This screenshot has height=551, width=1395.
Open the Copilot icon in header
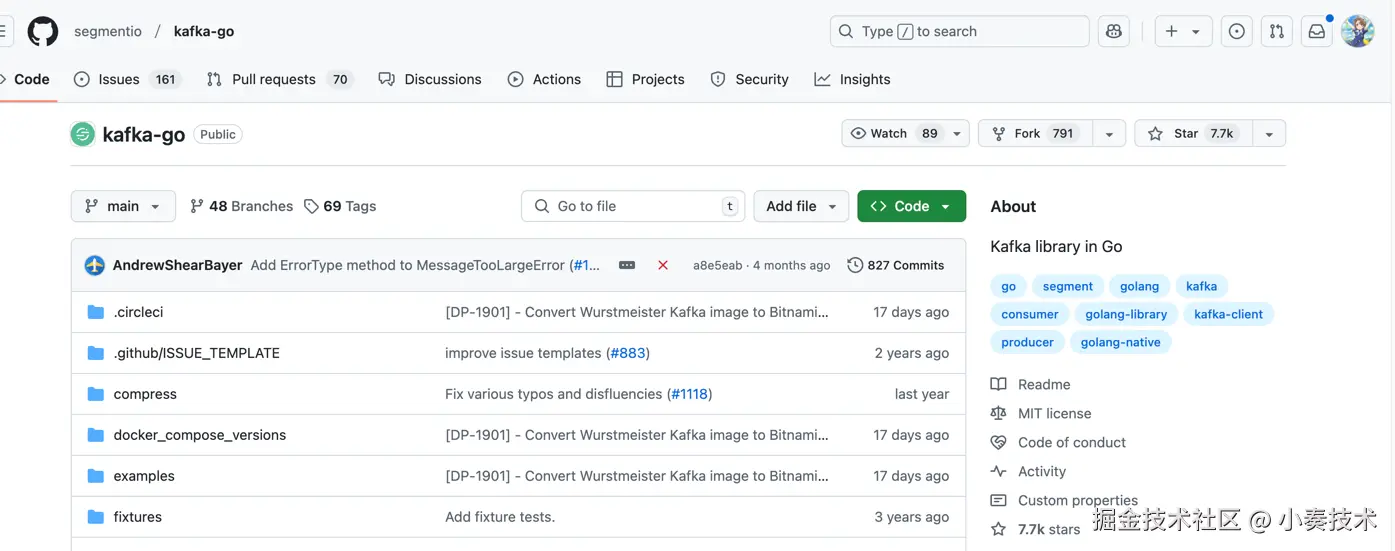pos(1114,31)
